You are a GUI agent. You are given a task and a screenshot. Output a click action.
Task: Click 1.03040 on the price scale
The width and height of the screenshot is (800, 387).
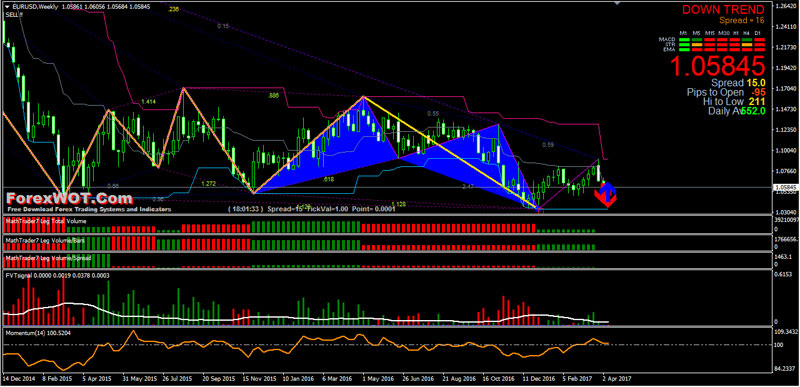point(786,212)
